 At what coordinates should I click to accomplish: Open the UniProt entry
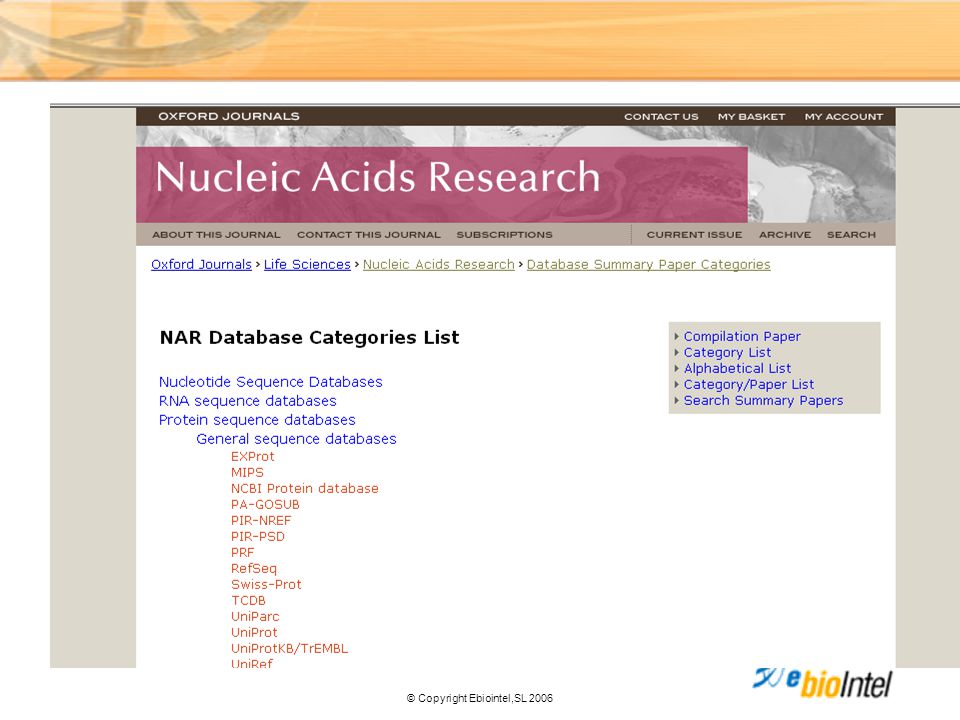tap(254, 632)
